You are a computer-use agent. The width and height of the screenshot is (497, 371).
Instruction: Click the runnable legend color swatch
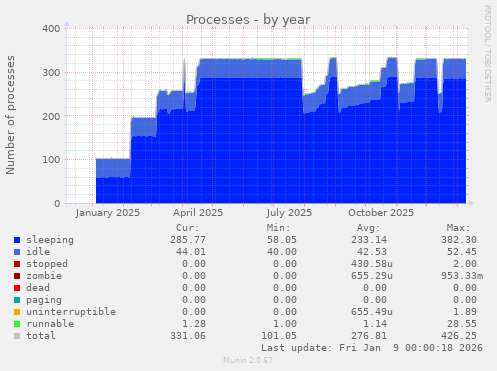click(x=17, y=324)
